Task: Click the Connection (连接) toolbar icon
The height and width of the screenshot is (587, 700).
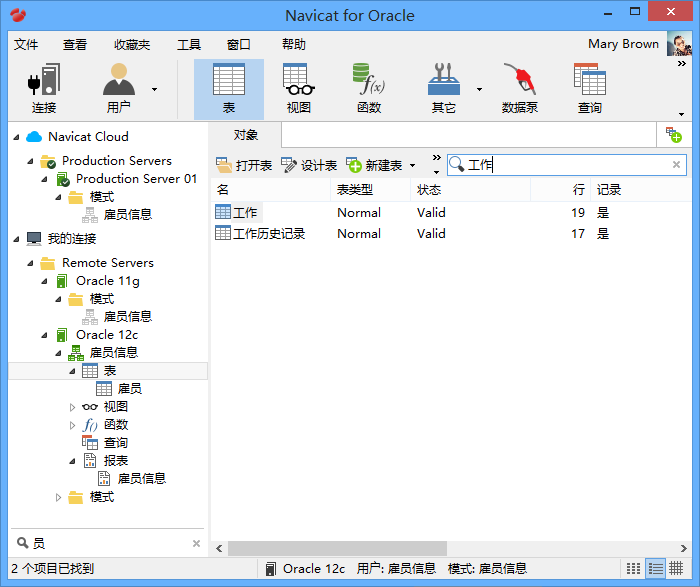Action: click(x=44, y=89)
